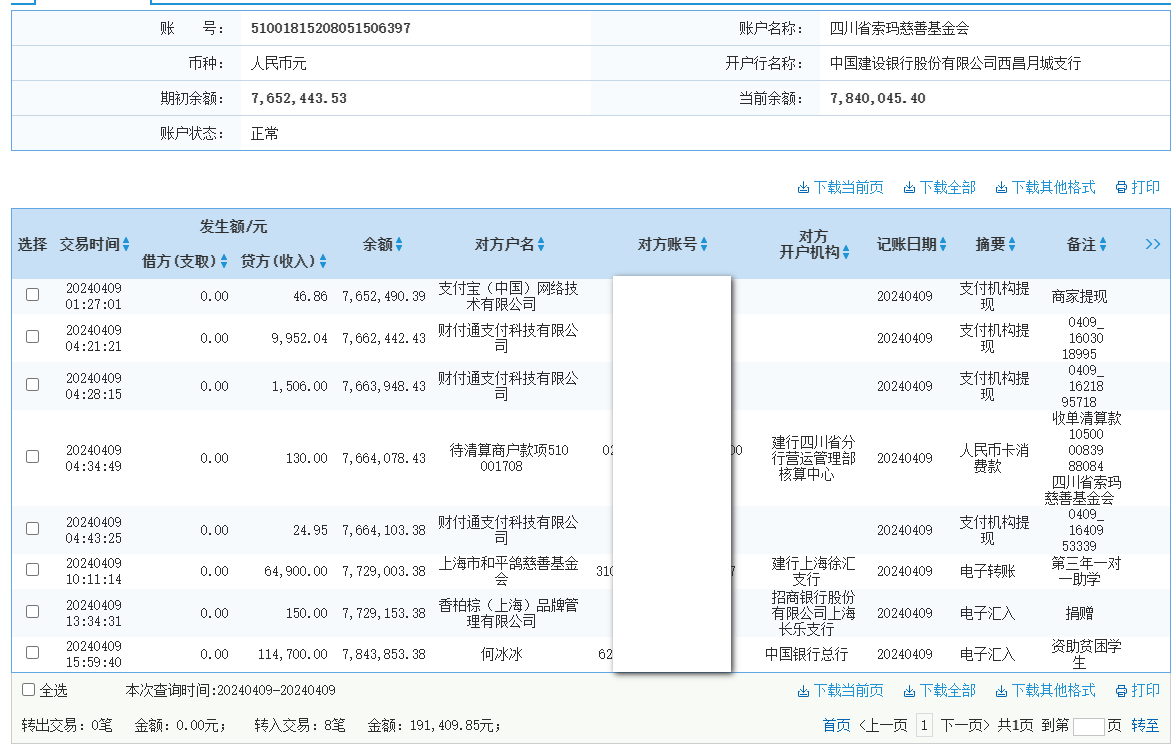Click current page number 1
1175x745 pixels.
[x=924, y=726]
